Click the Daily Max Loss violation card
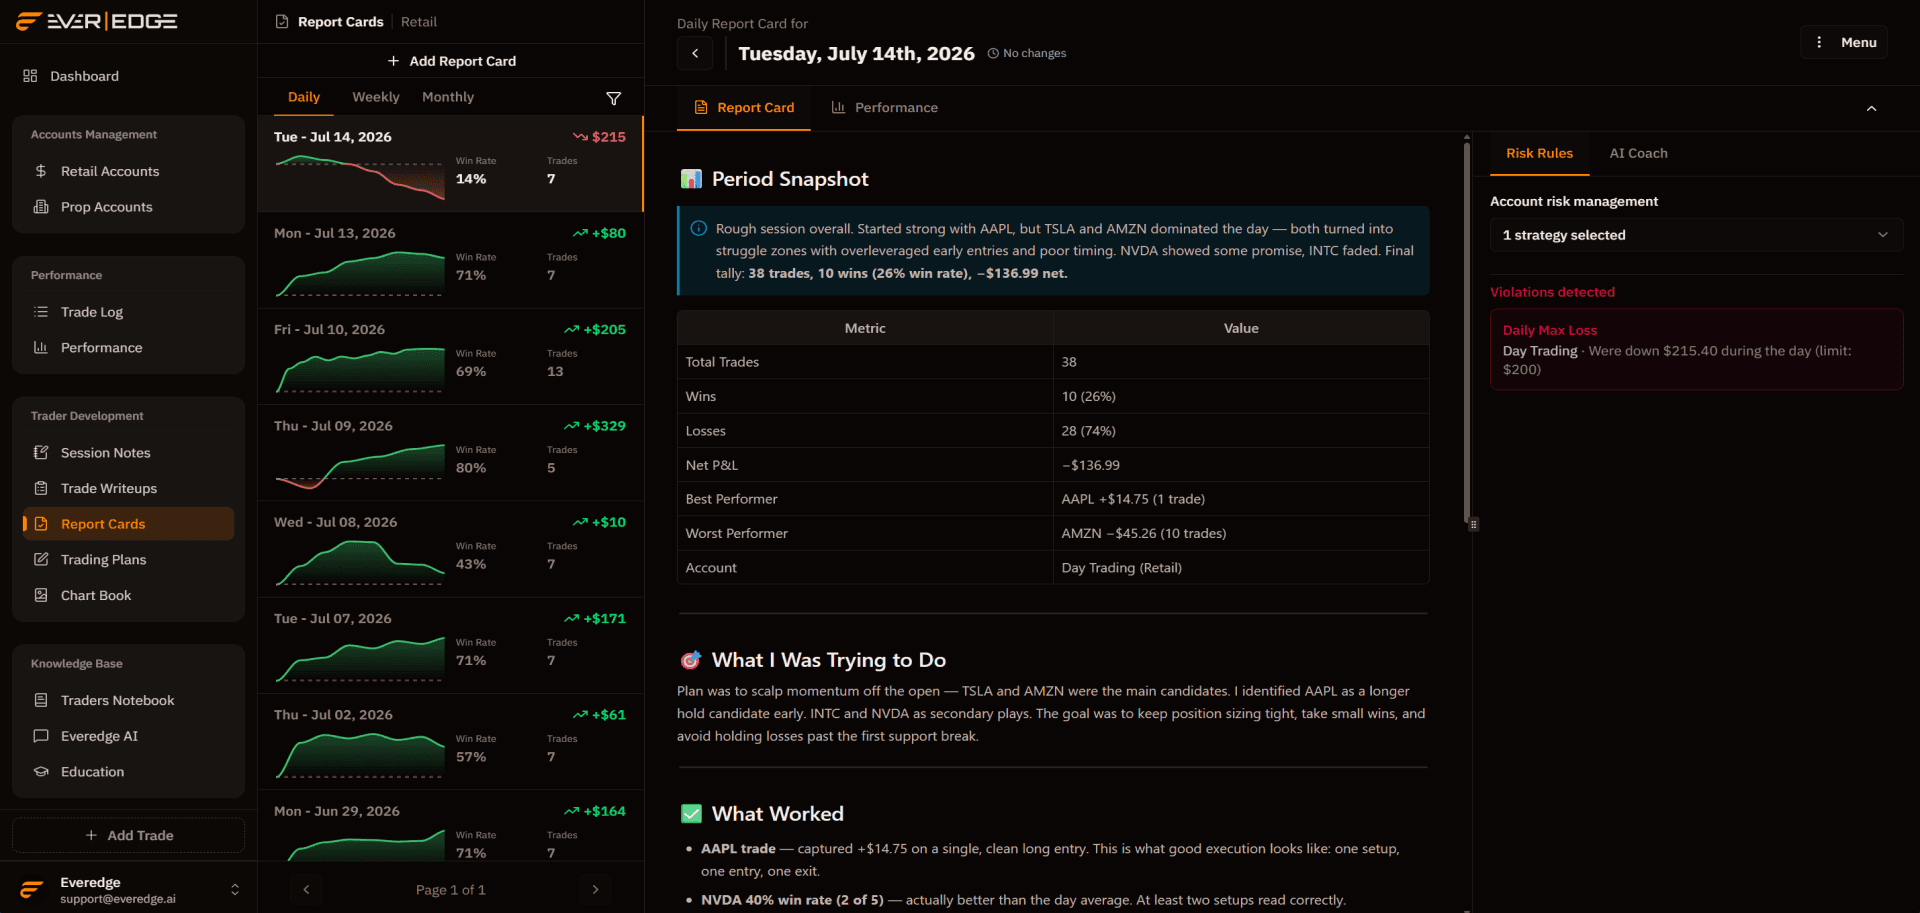The image size is (1920, 913). coord(1696,349)
